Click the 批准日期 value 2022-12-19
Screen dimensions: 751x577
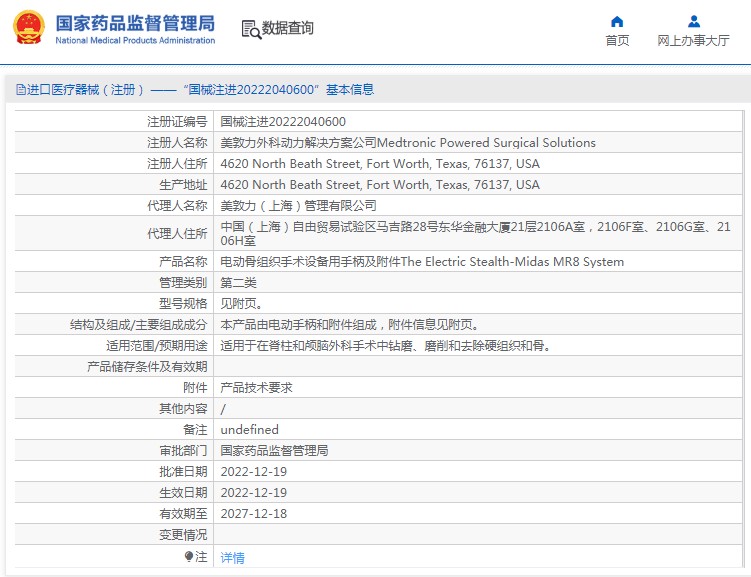click(x=253, y=472)
